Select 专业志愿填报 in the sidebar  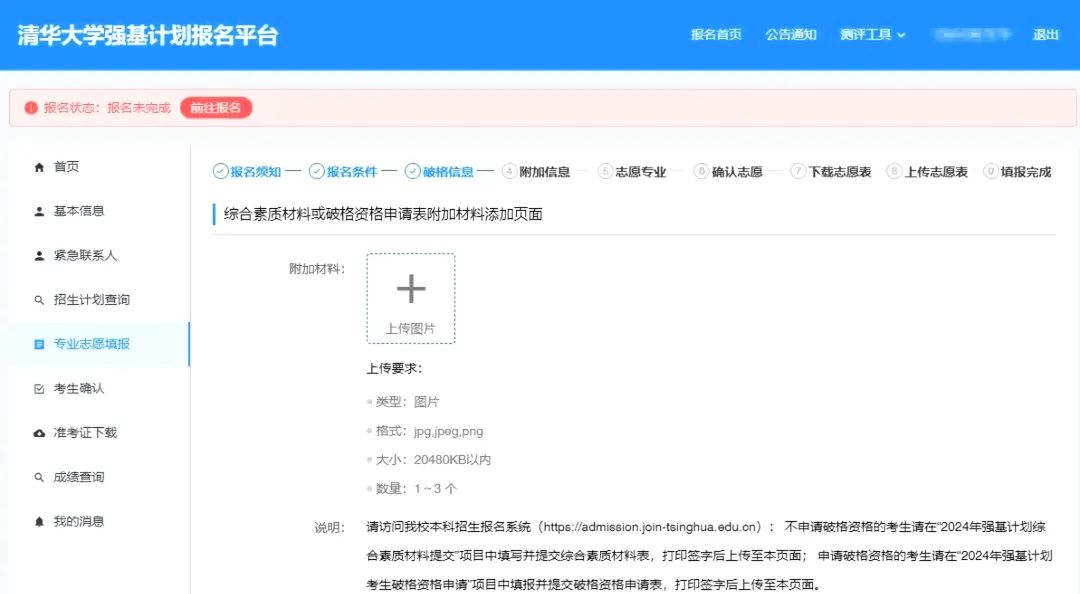coord(92,344)
